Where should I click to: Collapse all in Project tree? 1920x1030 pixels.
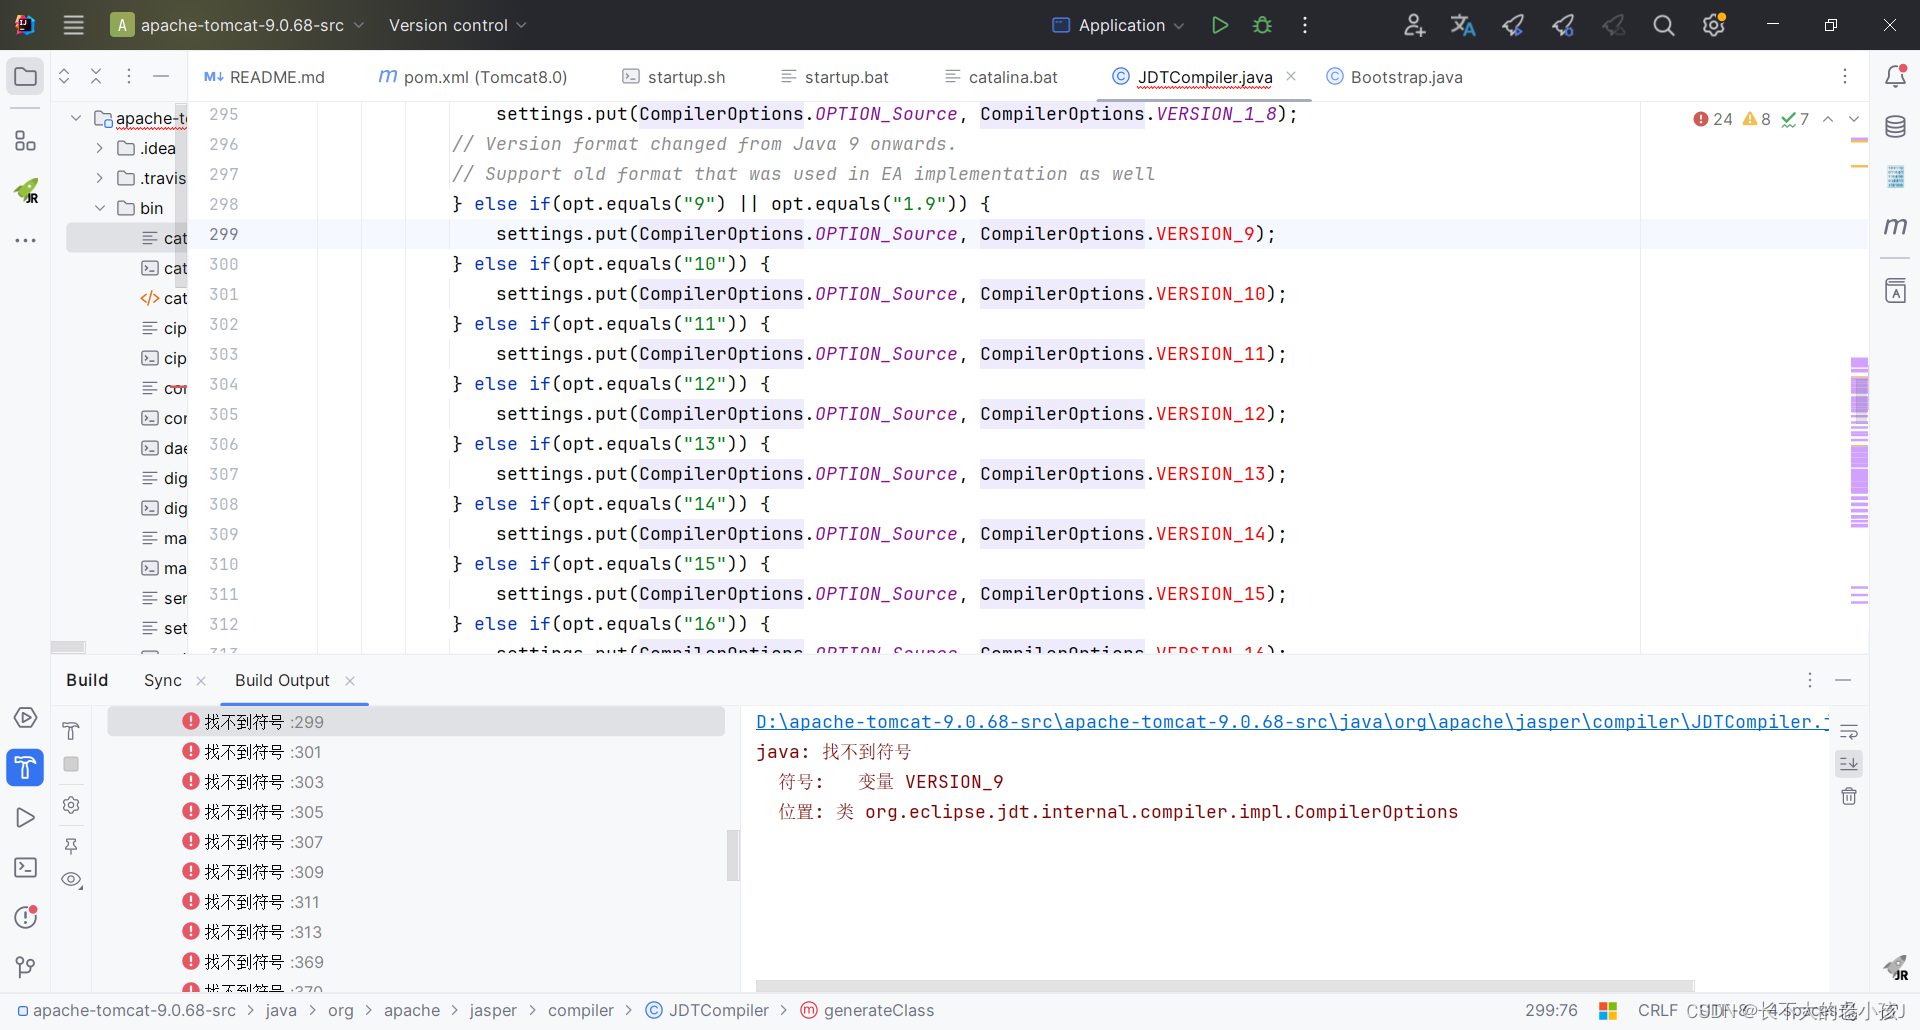[96, 76]
